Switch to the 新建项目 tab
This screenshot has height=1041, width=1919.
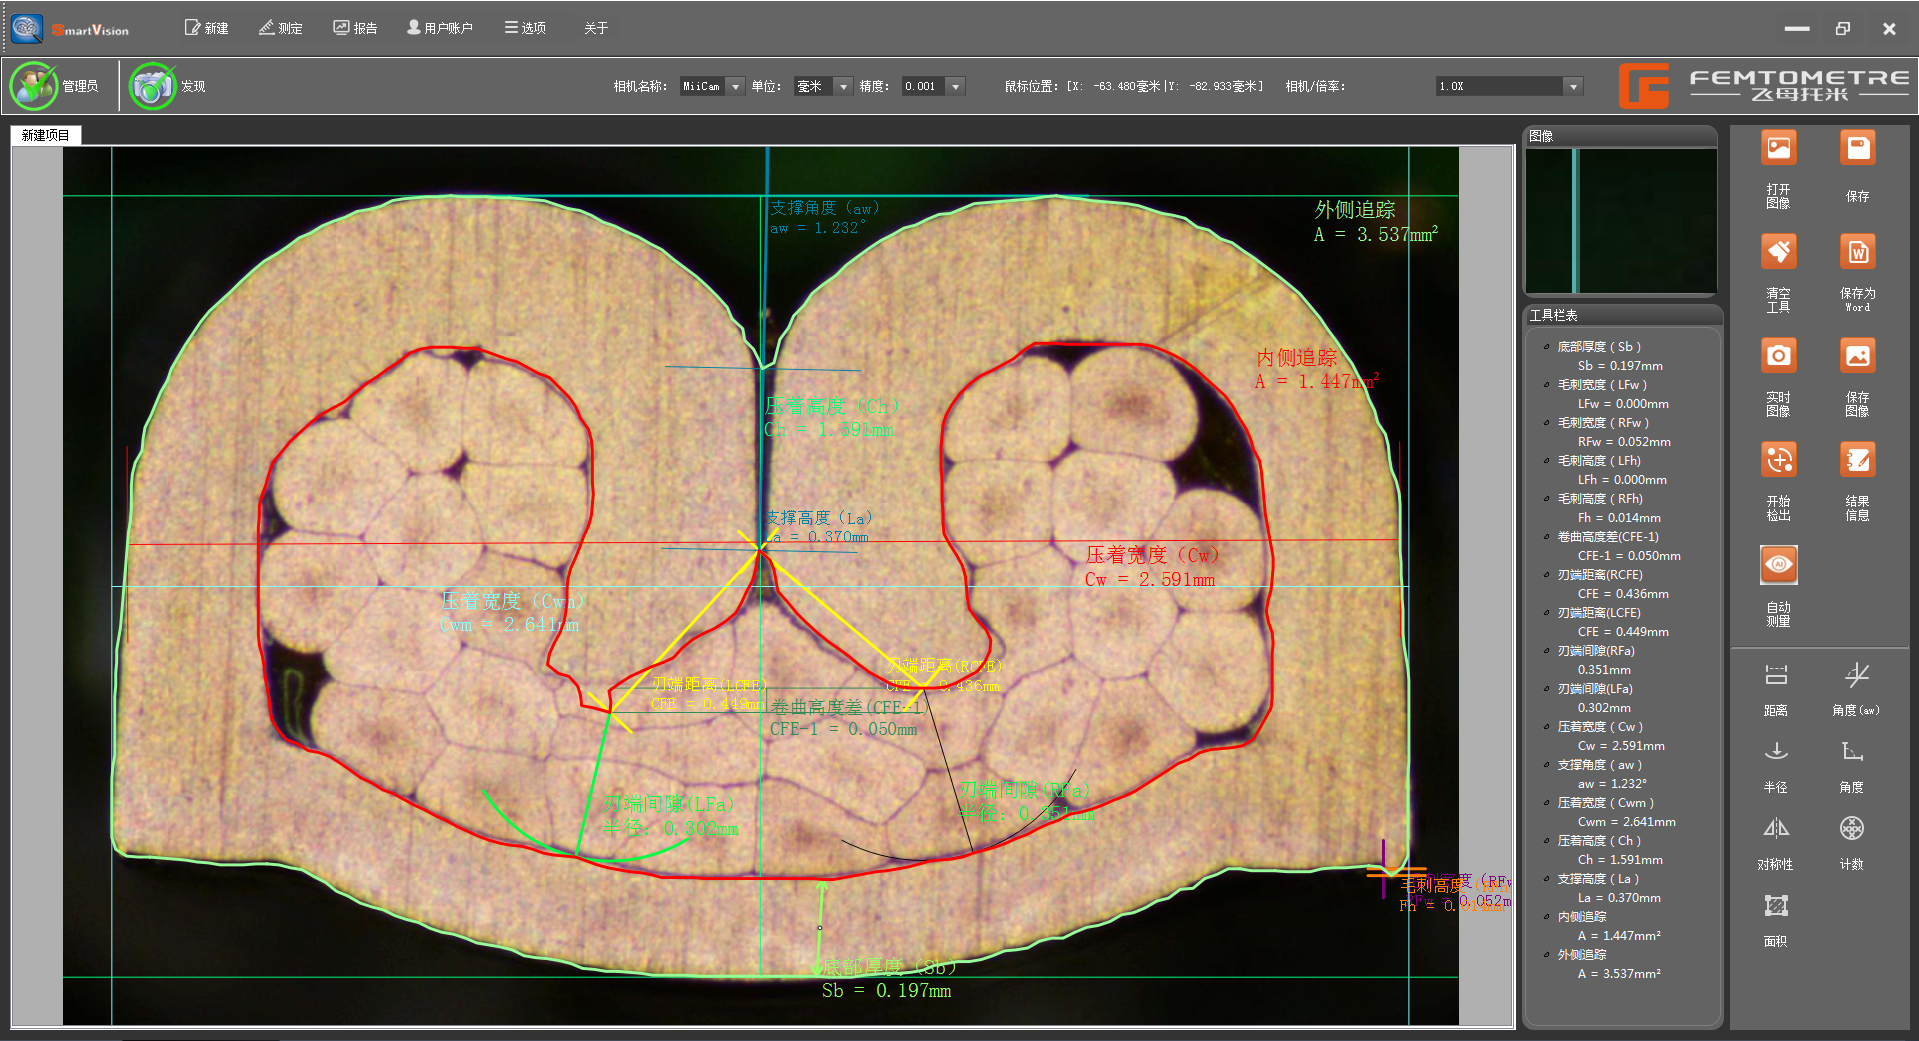pos(46,135)
